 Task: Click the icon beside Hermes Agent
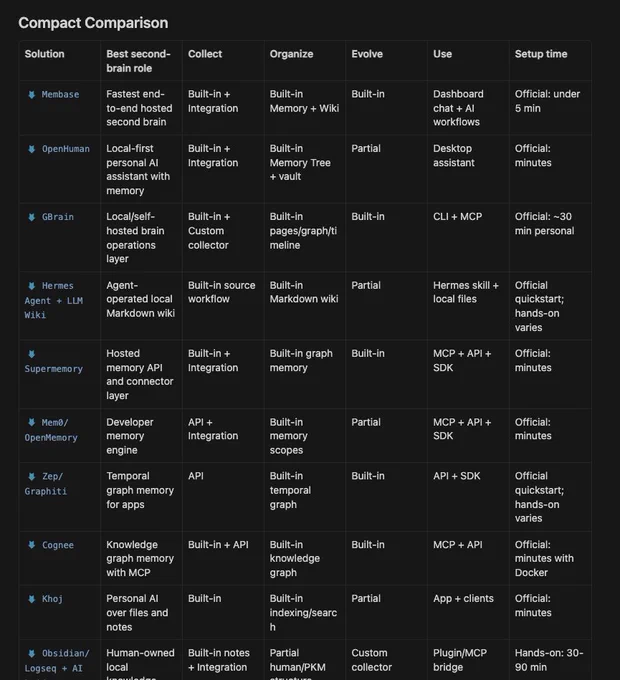pos(32,286)
